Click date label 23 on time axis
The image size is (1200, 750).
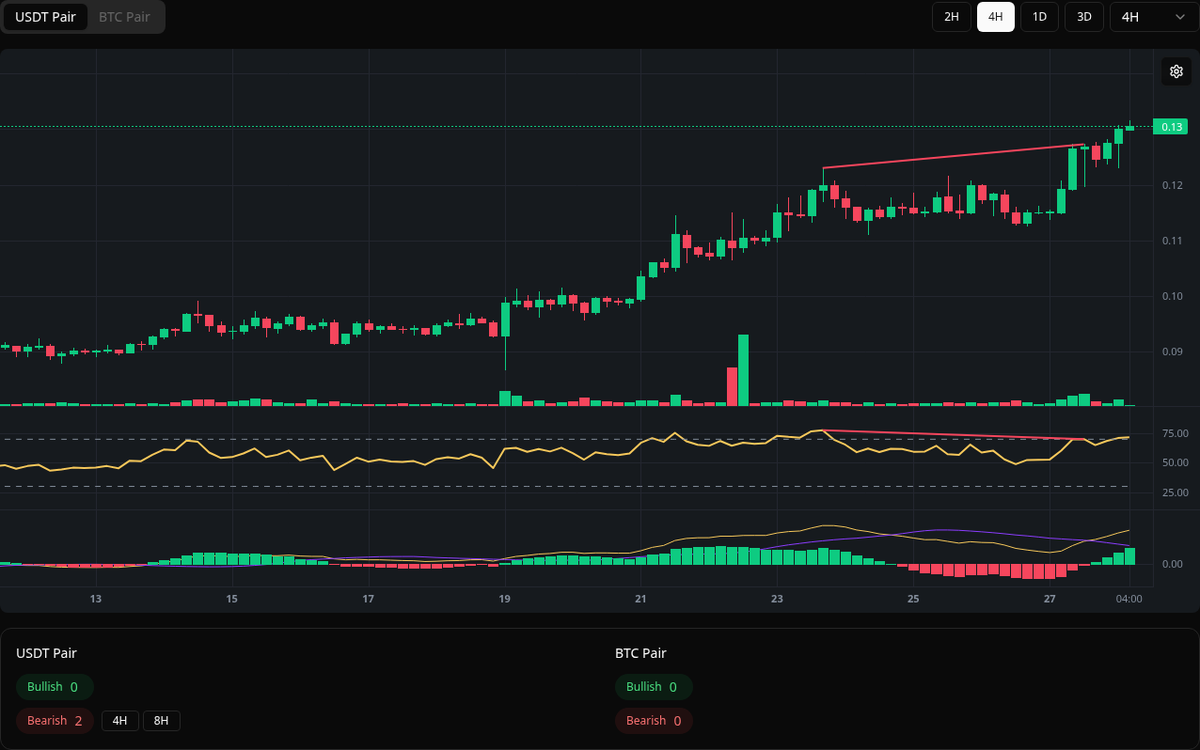click(777, 599)
